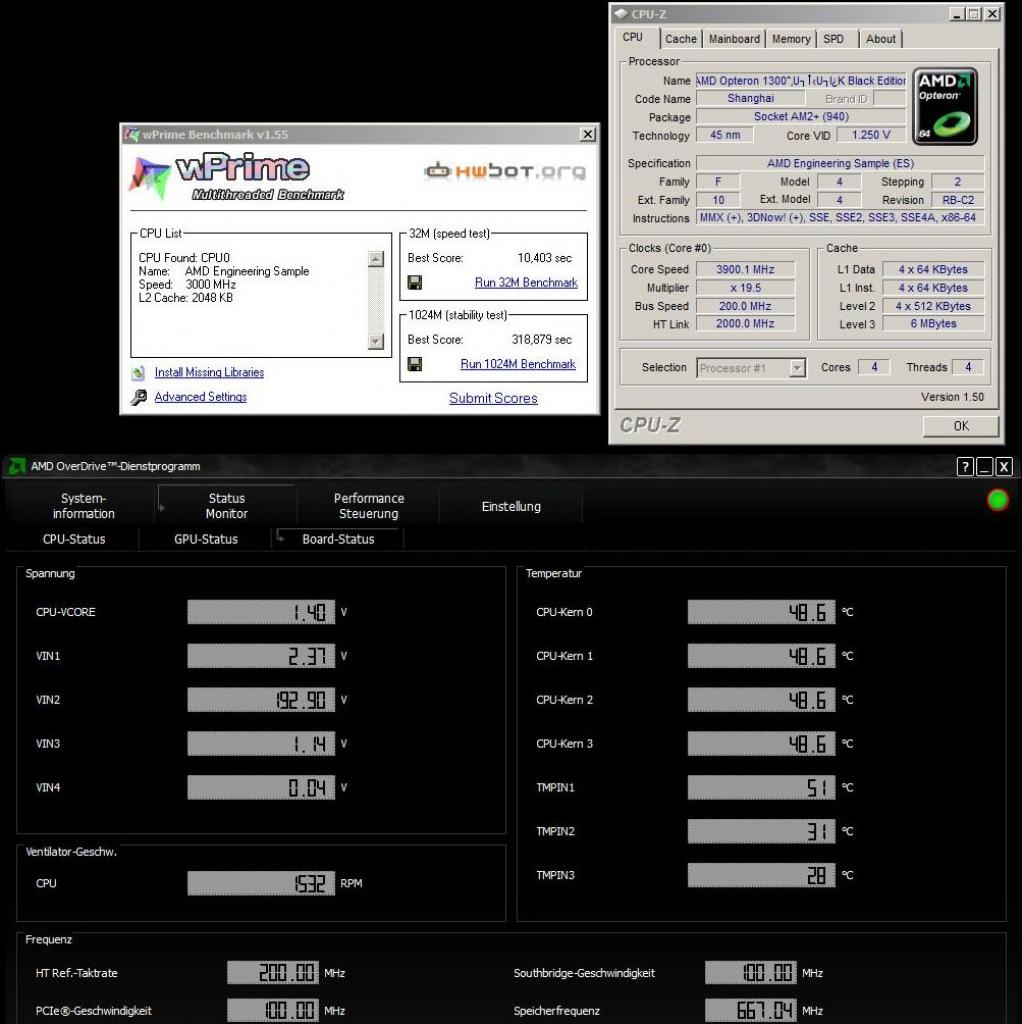Click the Submit Scores link
1022x1024 pixels.
[493, 398]
